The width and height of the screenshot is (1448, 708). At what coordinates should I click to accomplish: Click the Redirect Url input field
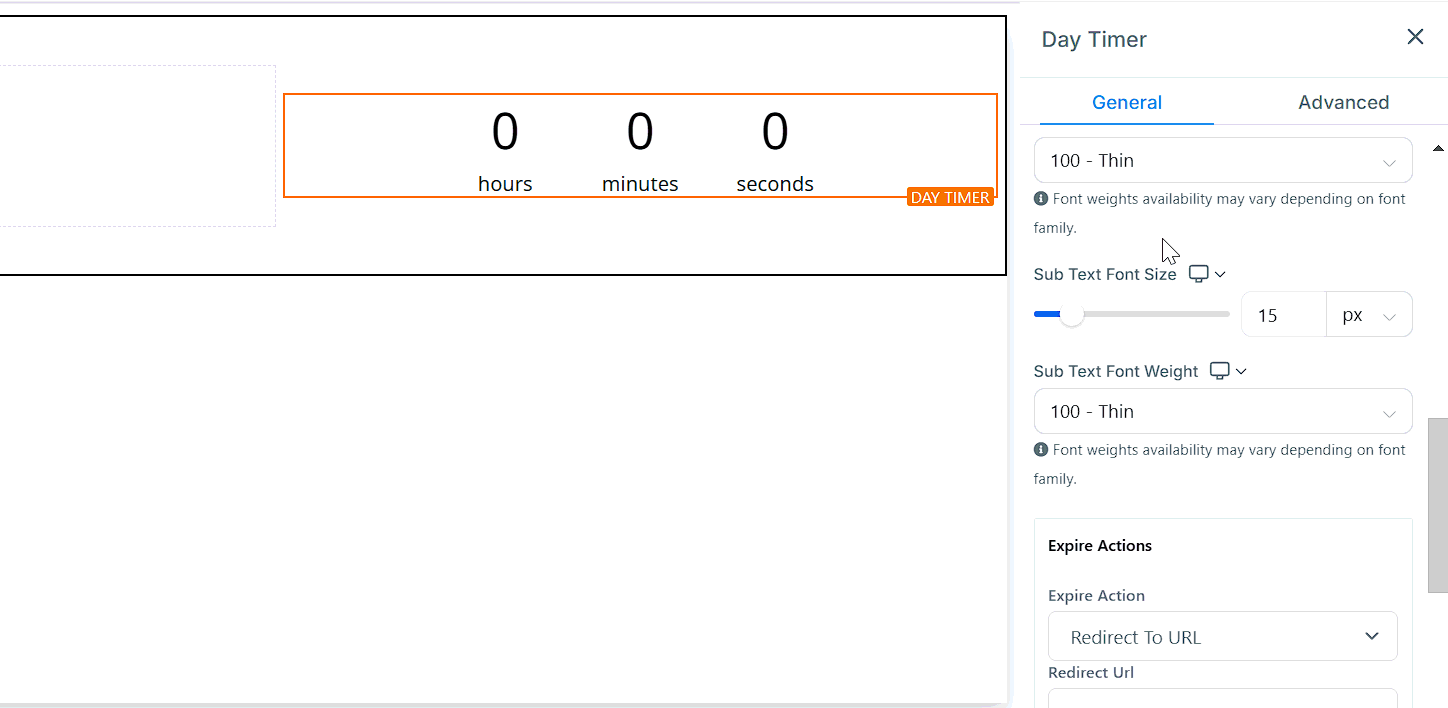[1222, 698]
